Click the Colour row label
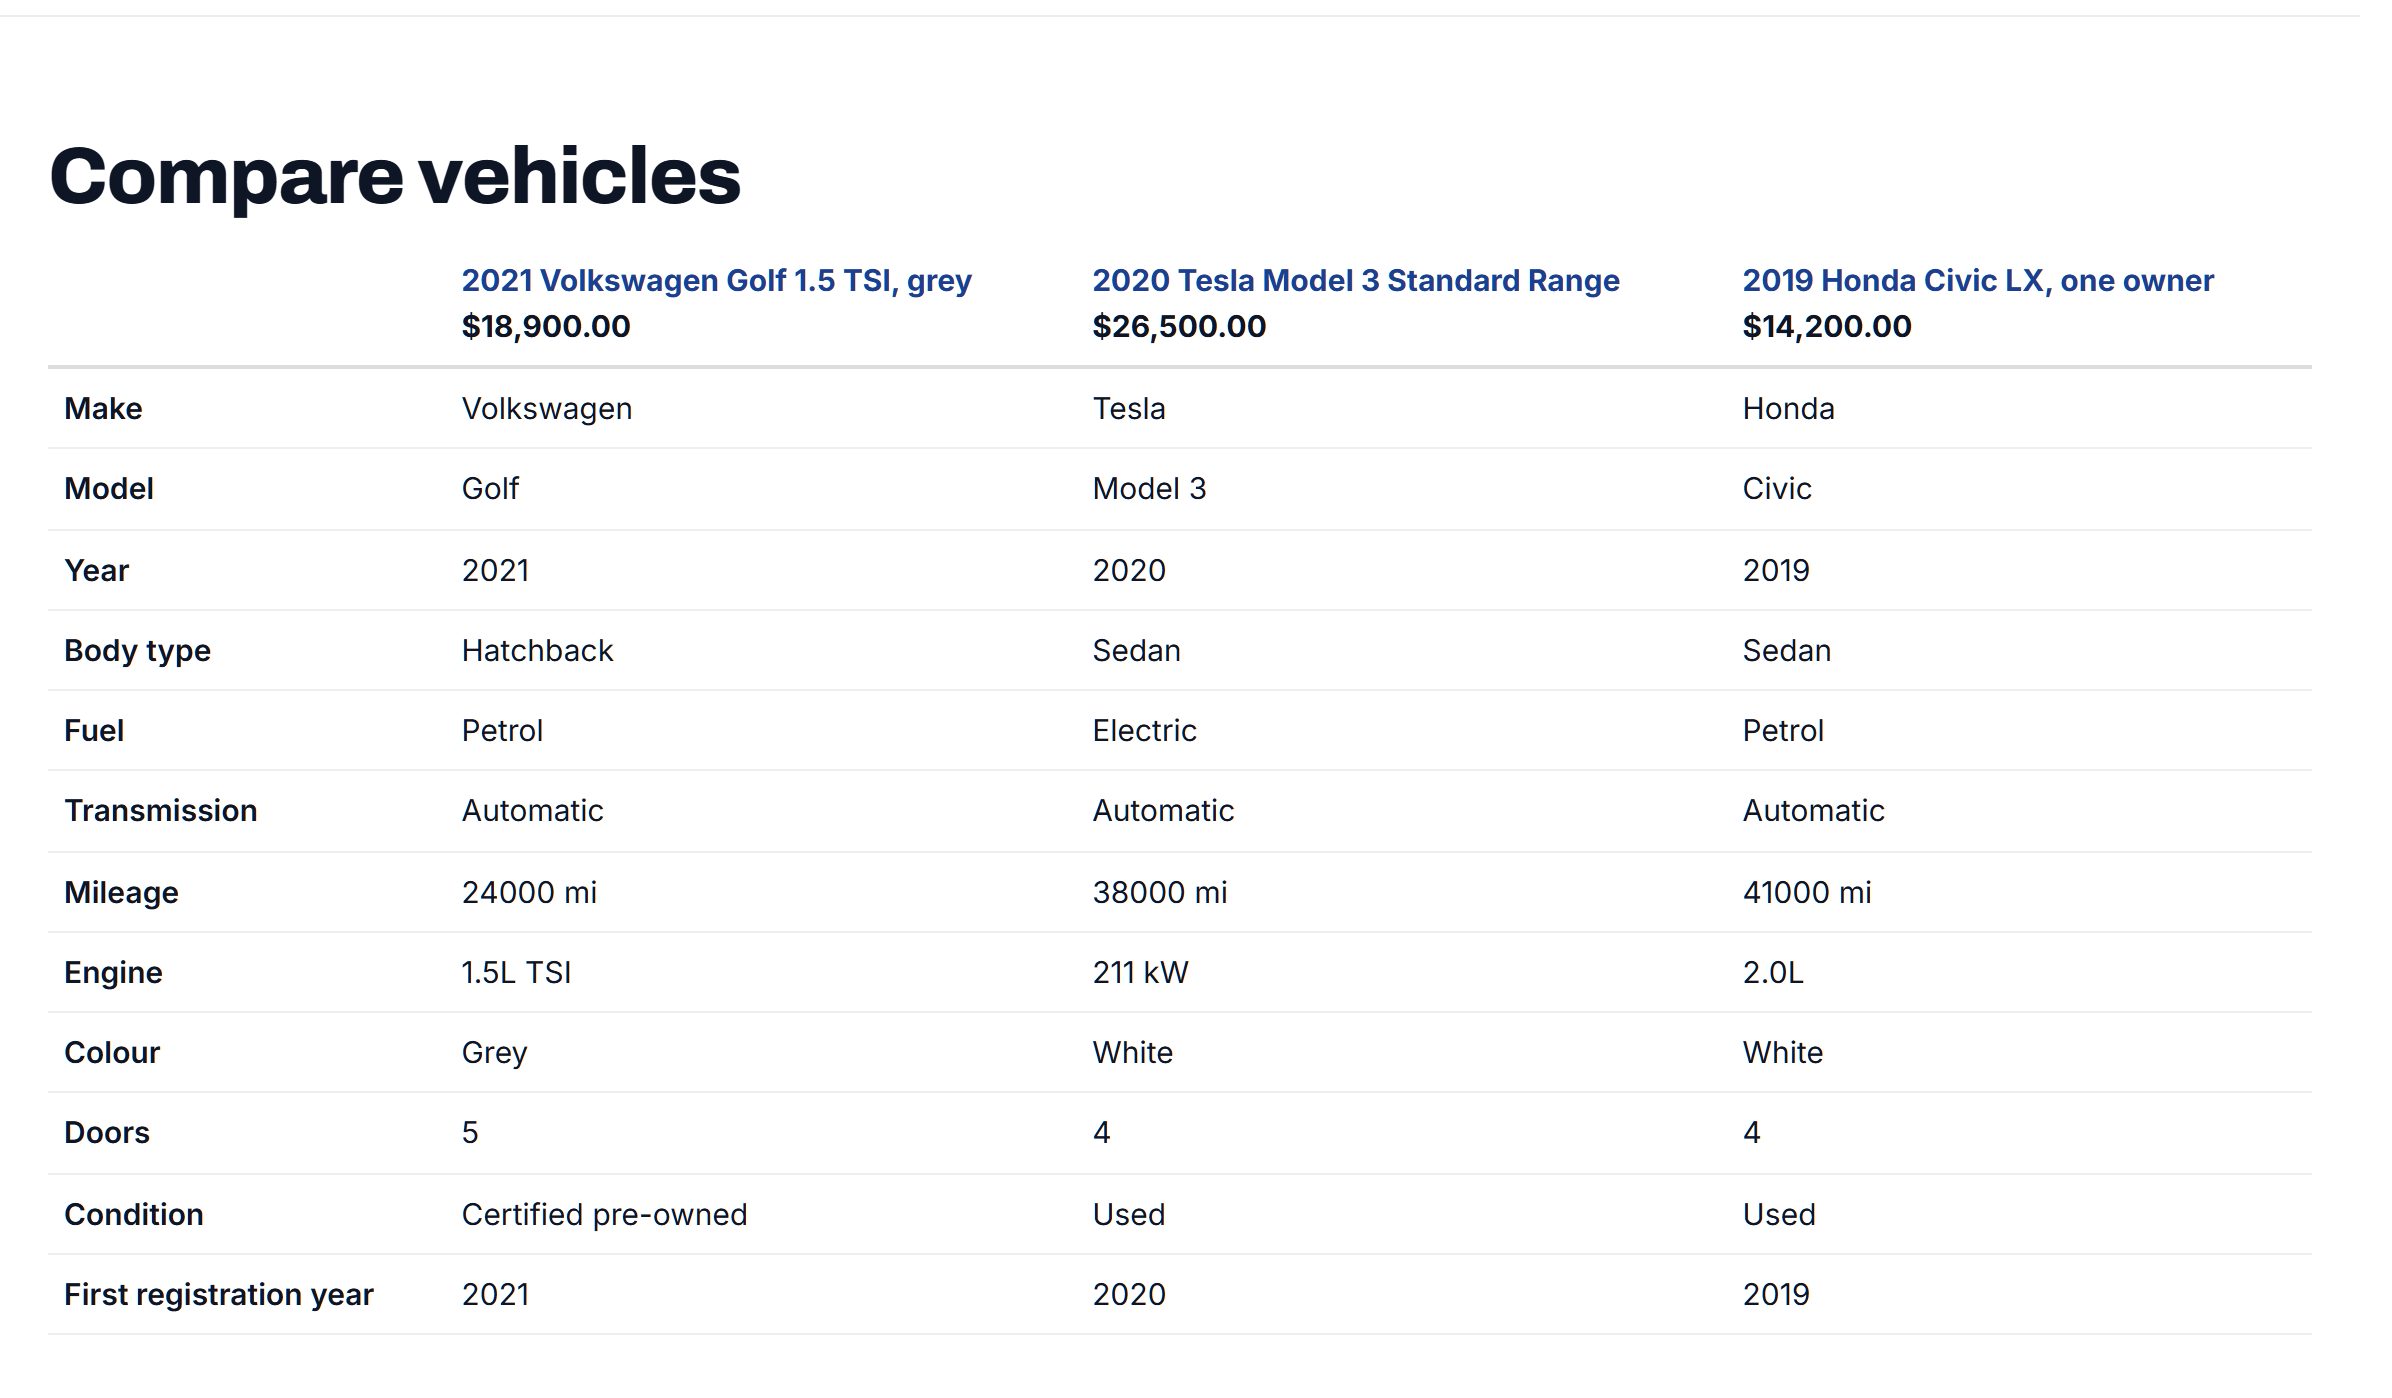This screenshot has height=1398, width=2392. coord(112,1053)
